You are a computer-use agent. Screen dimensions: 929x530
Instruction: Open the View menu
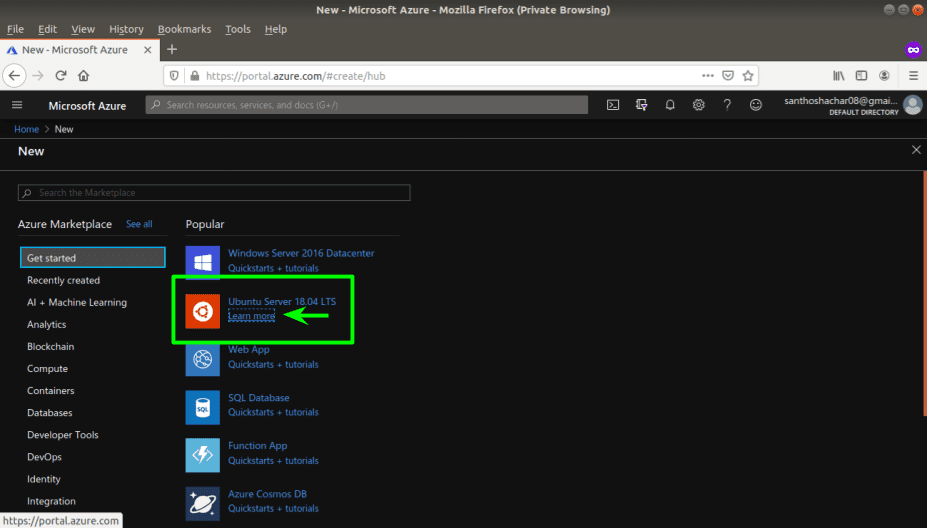83,29
